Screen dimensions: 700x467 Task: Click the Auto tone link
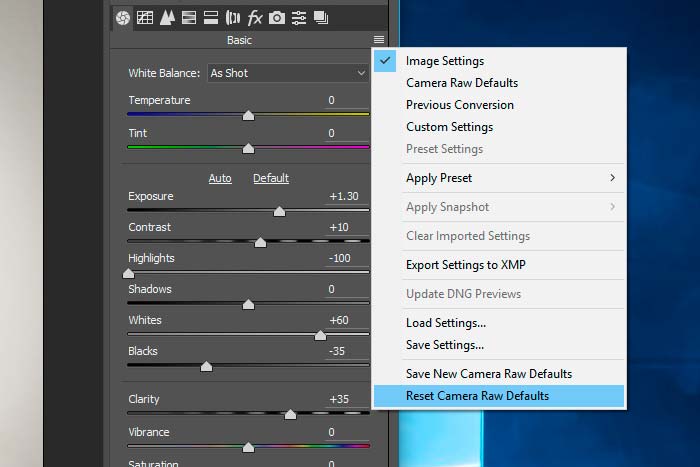(220, 178)
